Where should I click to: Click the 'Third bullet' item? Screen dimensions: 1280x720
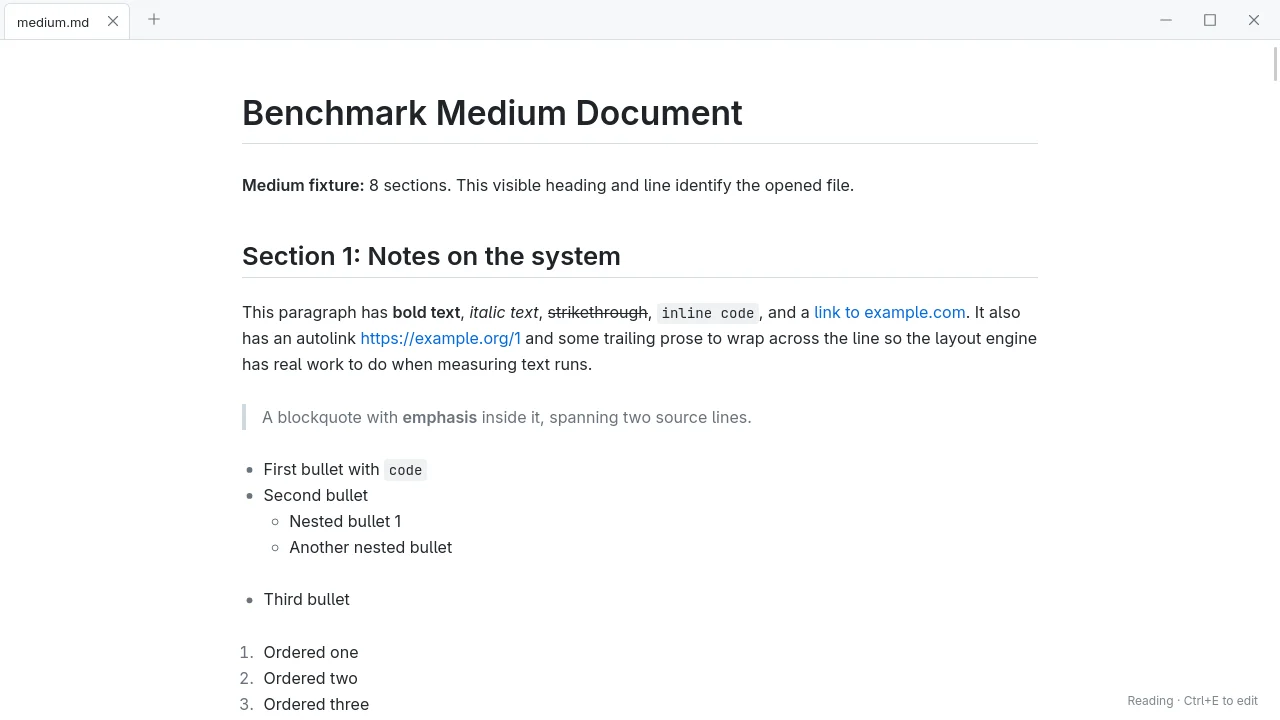tap(306, 599)
